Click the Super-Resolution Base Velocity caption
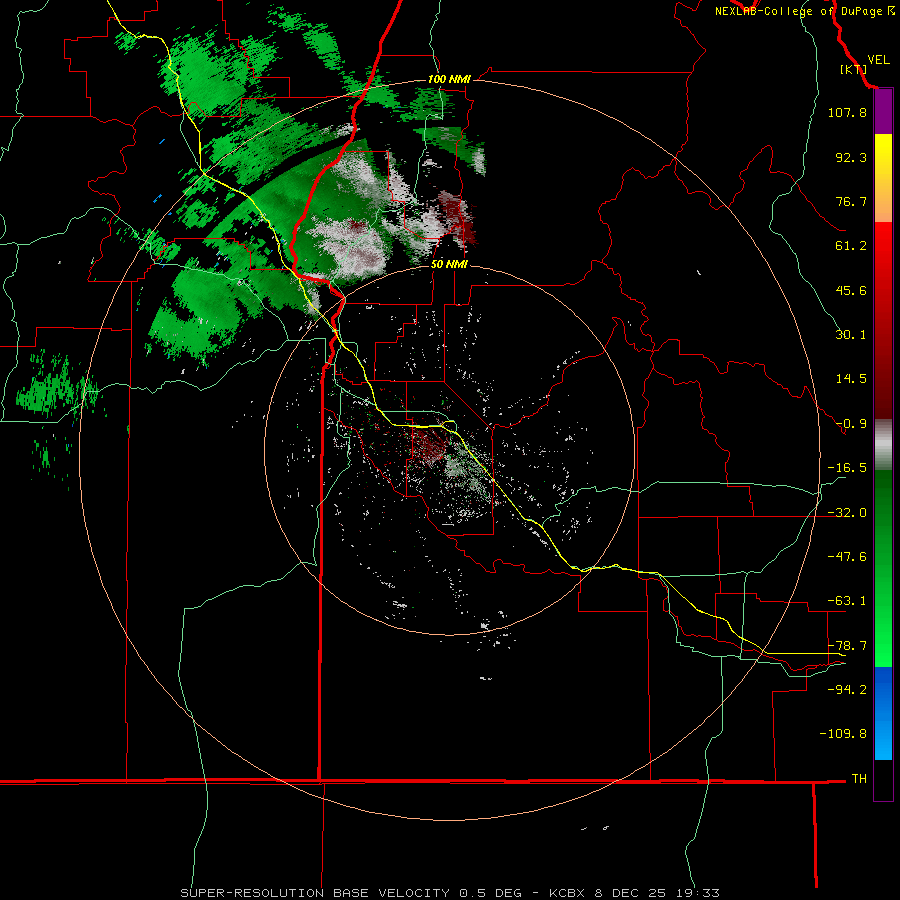900x900 pixels. click(x=449, y=893)
